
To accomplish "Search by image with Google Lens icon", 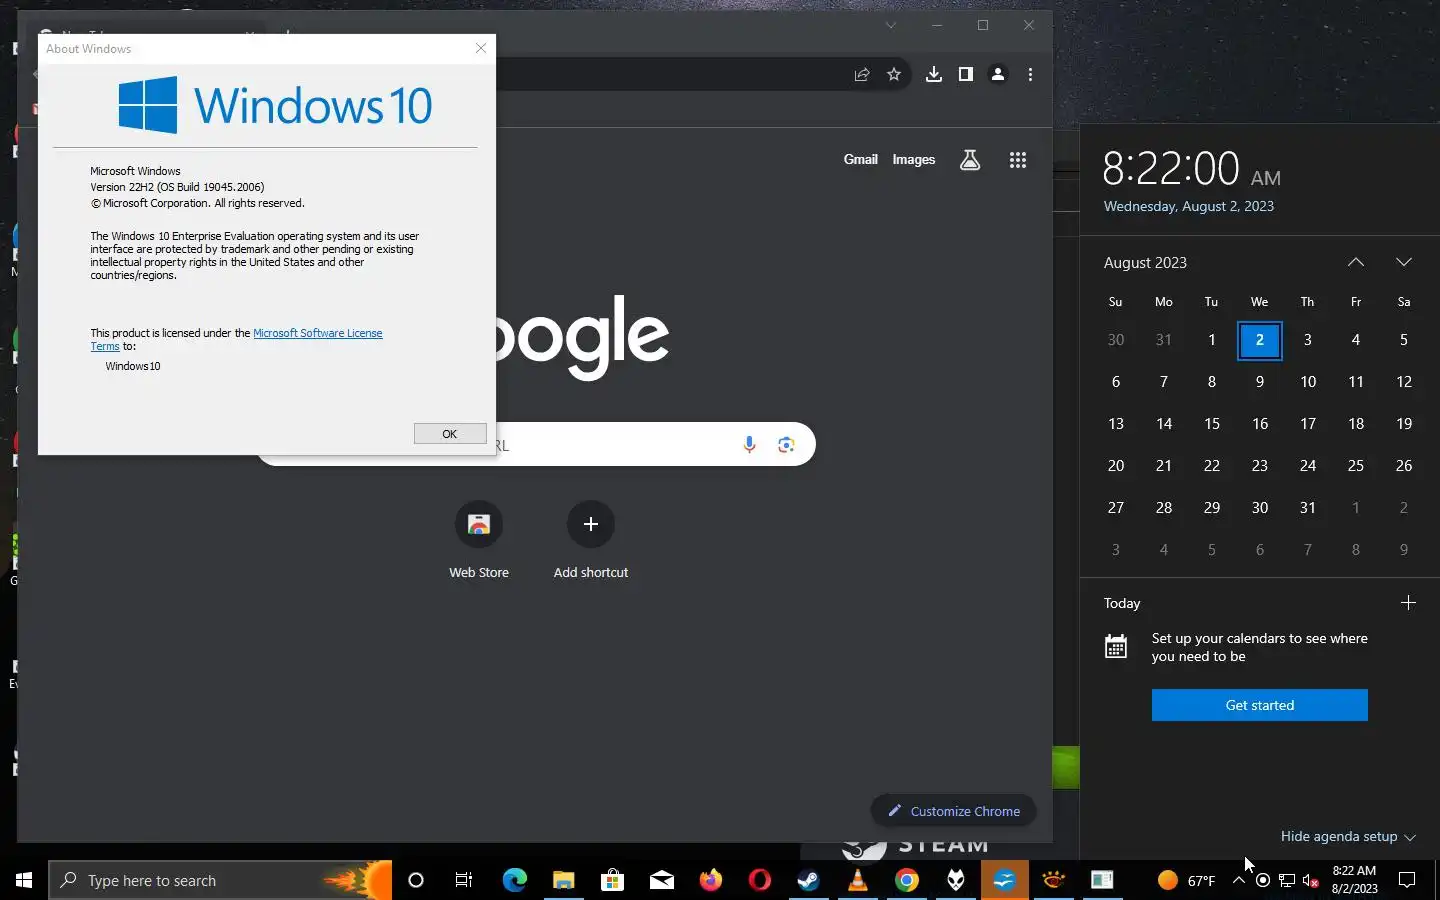I will (x=786, y=445).
